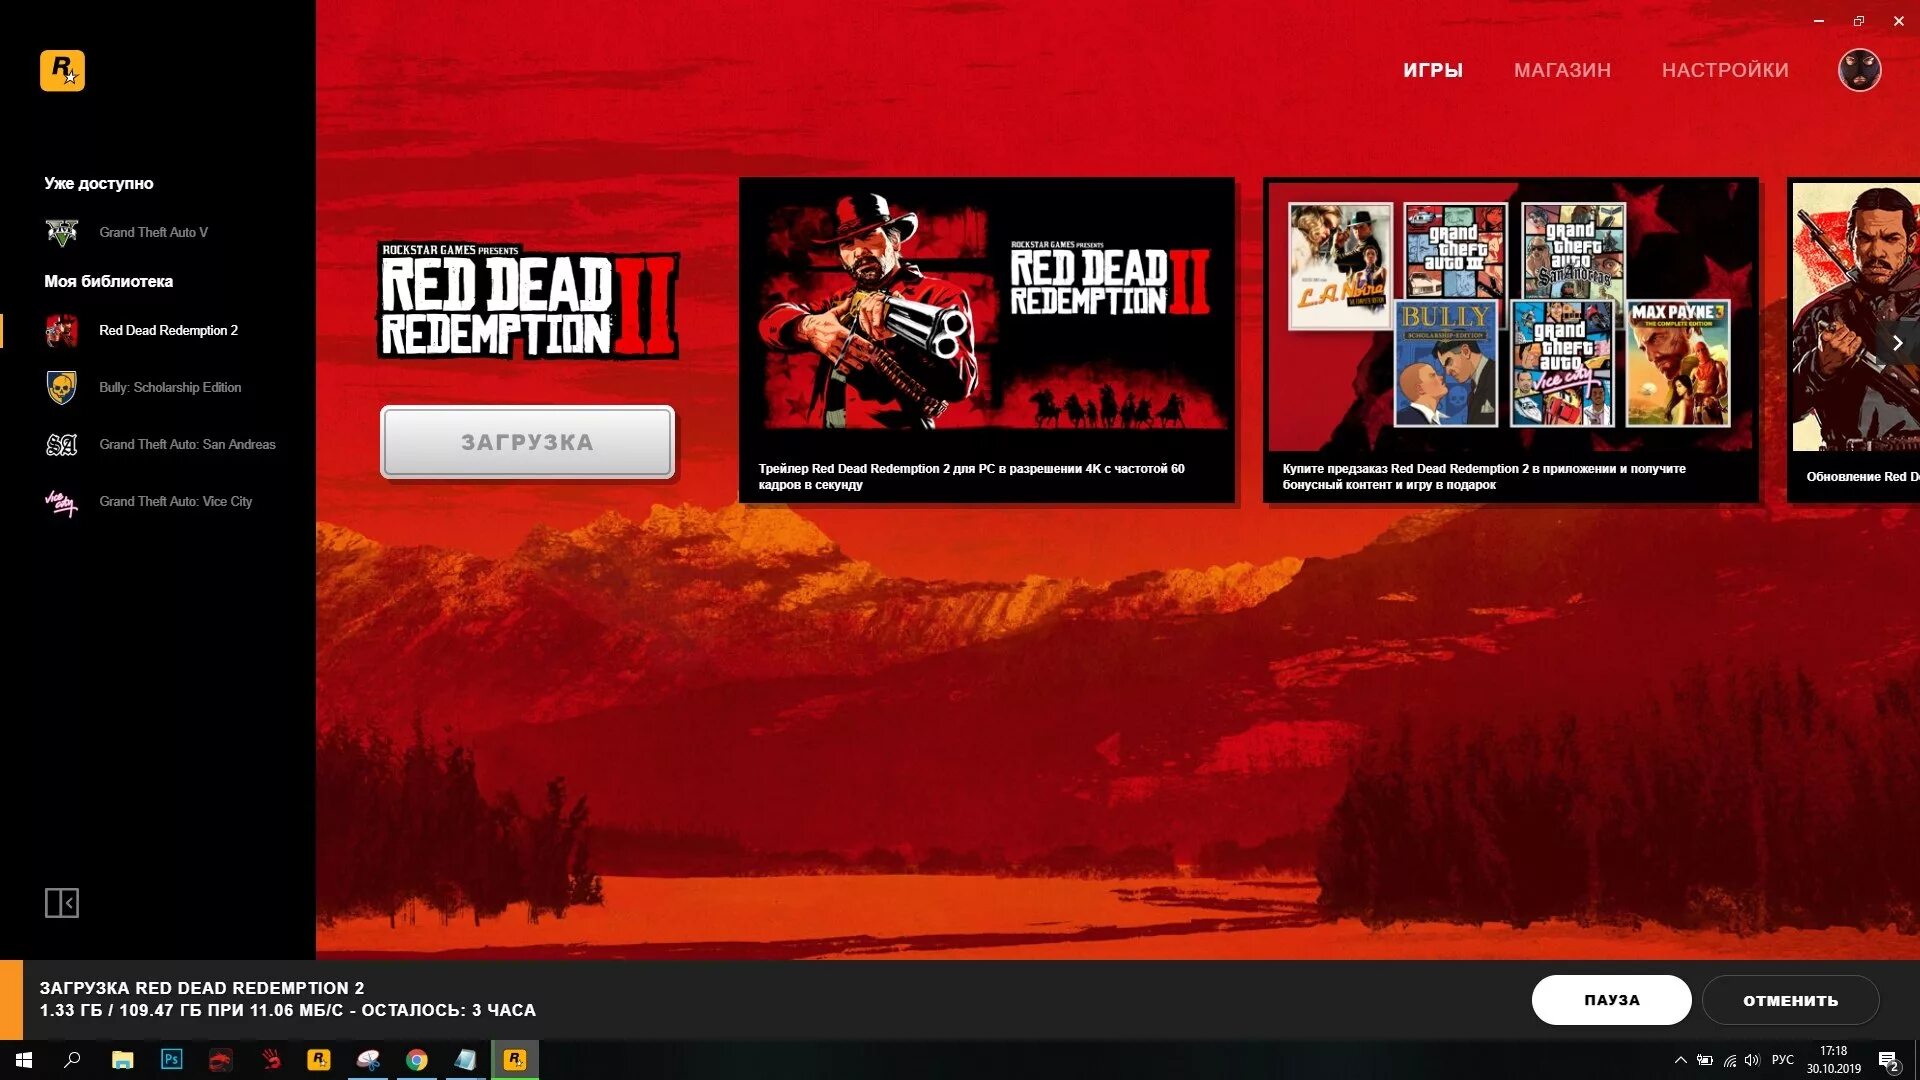The height and width of the screenshot is (1080, 1920).
Task: Click the active Rockstar Launcher taskbar icon
Action: click(515, 1060)
